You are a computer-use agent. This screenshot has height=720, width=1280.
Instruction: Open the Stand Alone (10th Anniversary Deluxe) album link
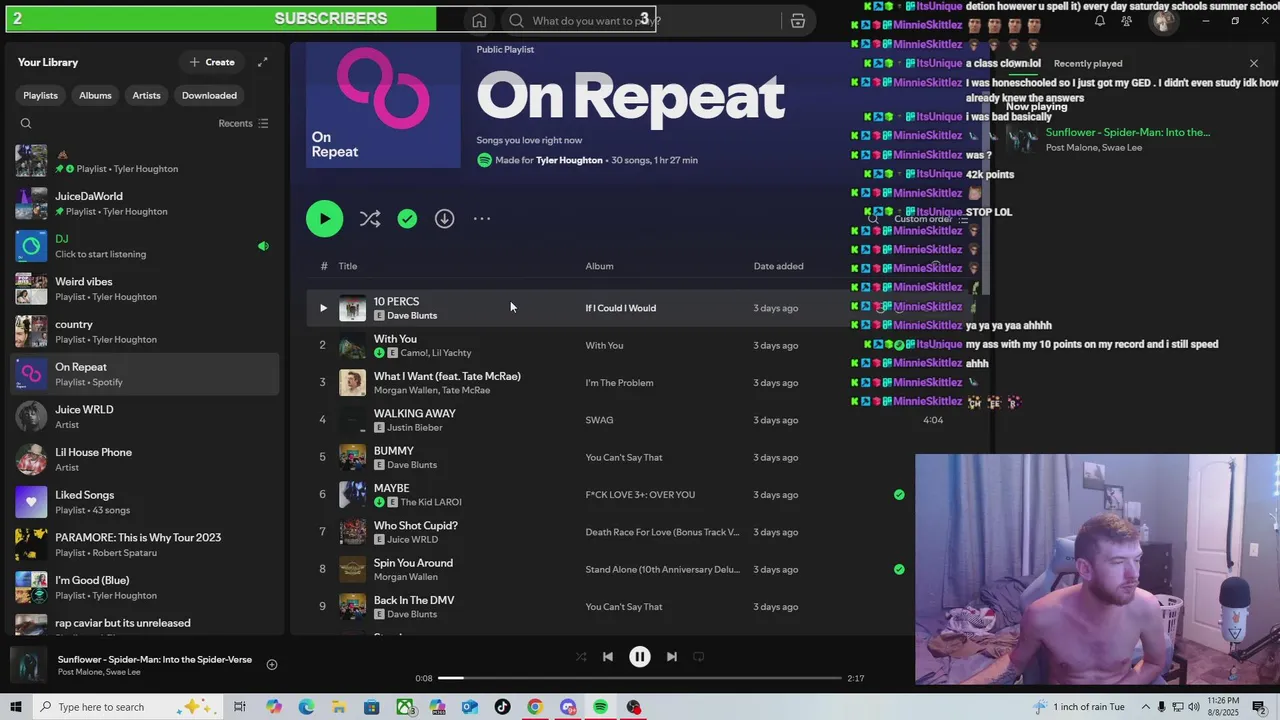(662, 569)
